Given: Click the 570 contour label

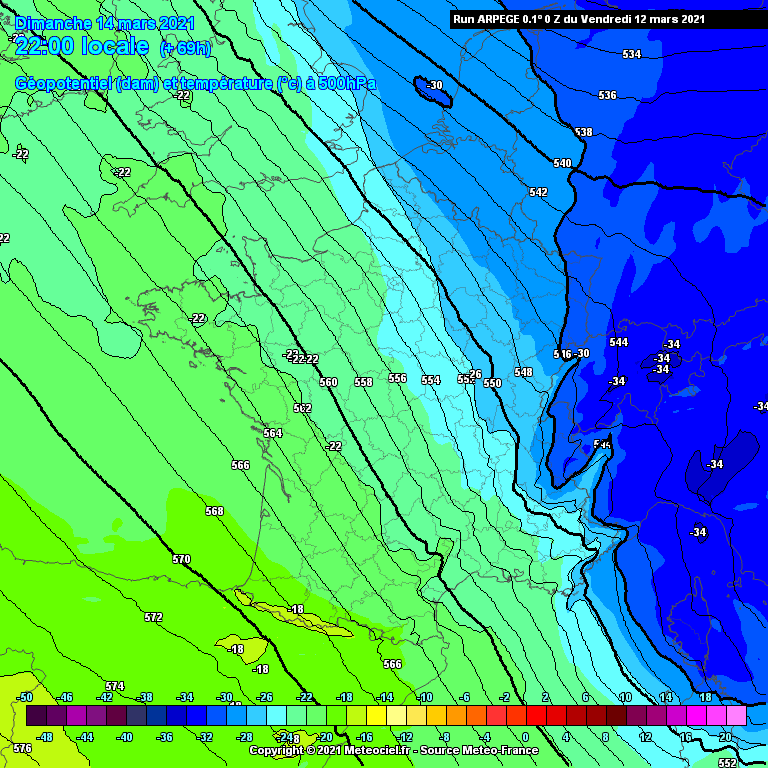Looking at the screenshot, I should click(x=181, y=559).
